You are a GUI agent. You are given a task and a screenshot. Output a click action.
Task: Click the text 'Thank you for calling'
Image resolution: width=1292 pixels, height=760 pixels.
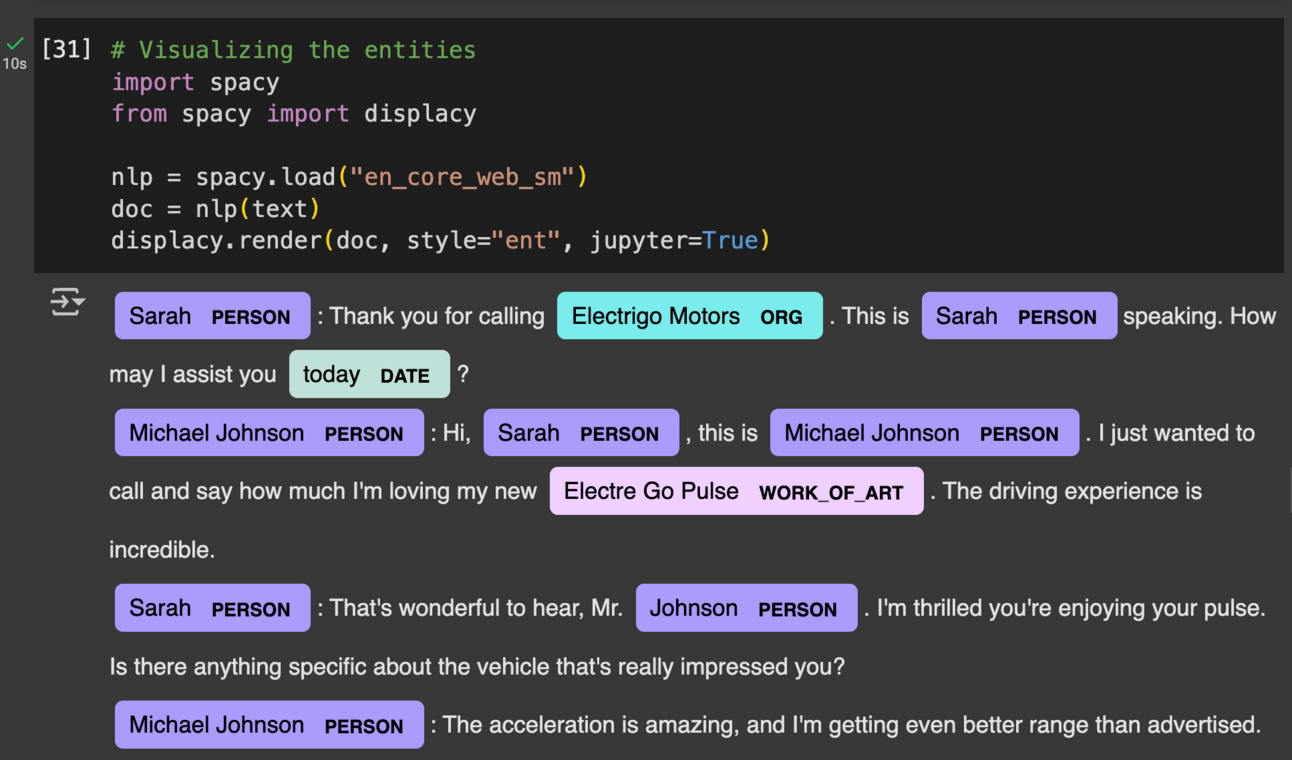(x=437, y=316)
